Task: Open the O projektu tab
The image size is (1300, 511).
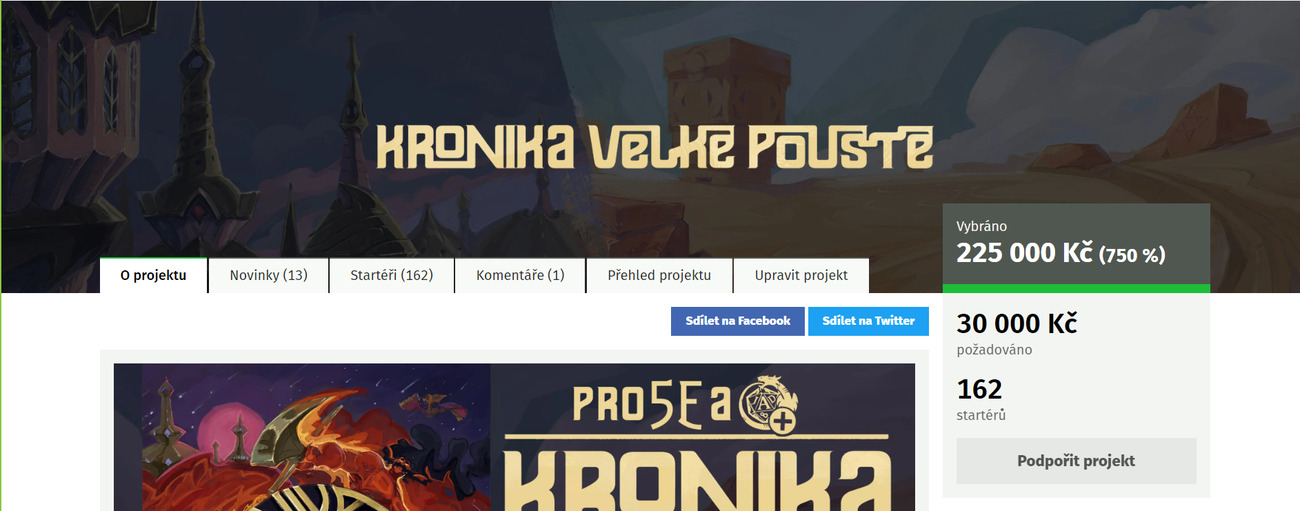Action: 153,275
